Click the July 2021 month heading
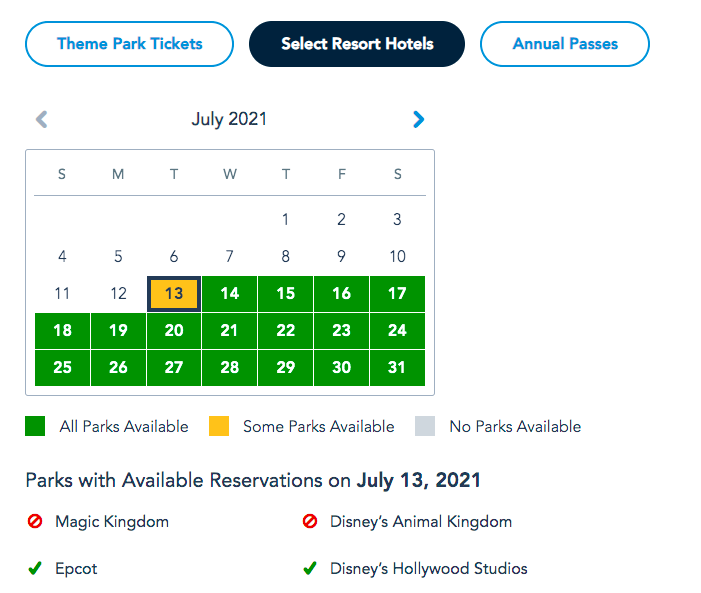Viewport: 701px width, 593px height. (229, 120)
